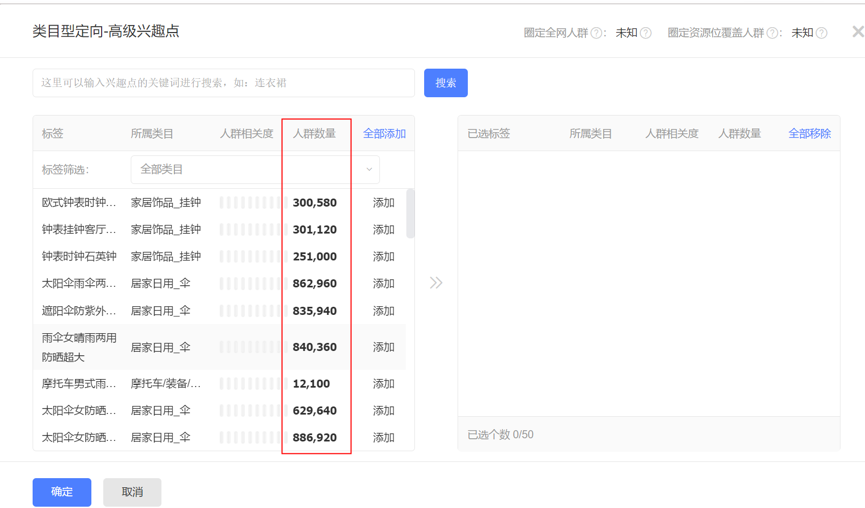Viewport: 865px width, 508px height.
Task: Cancel with the 取消 button
Action: [132, 492]
